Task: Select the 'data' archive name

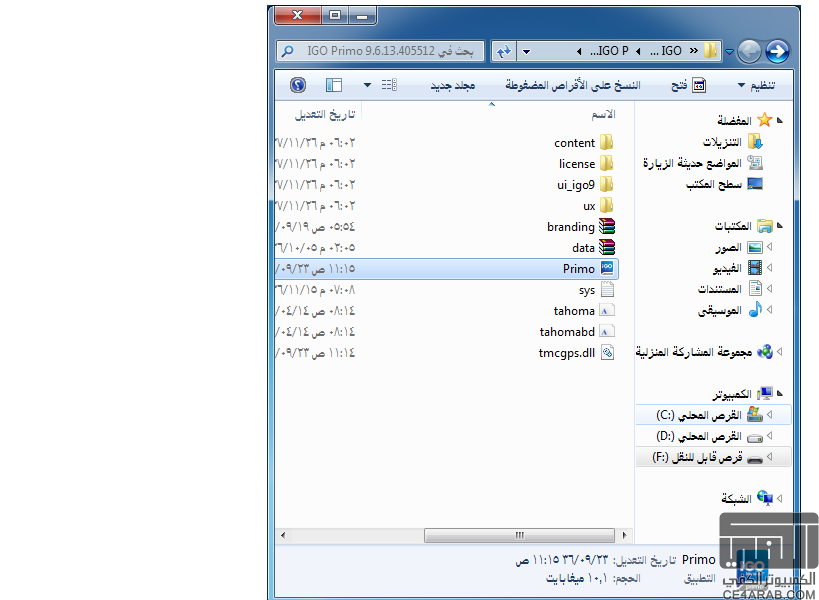Action: point(583,248)
